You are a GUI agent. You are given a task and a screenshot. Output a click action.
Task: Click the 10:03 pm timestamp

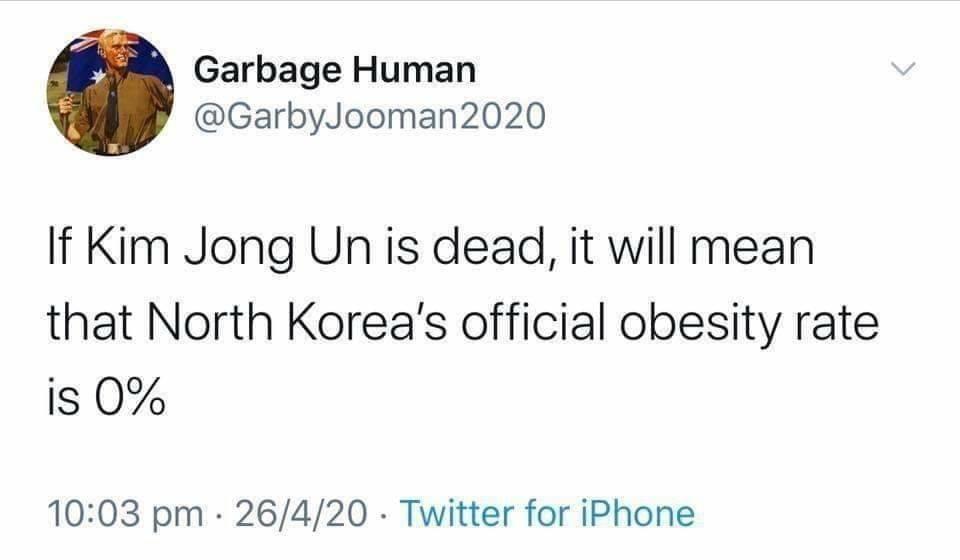[126, 514]
